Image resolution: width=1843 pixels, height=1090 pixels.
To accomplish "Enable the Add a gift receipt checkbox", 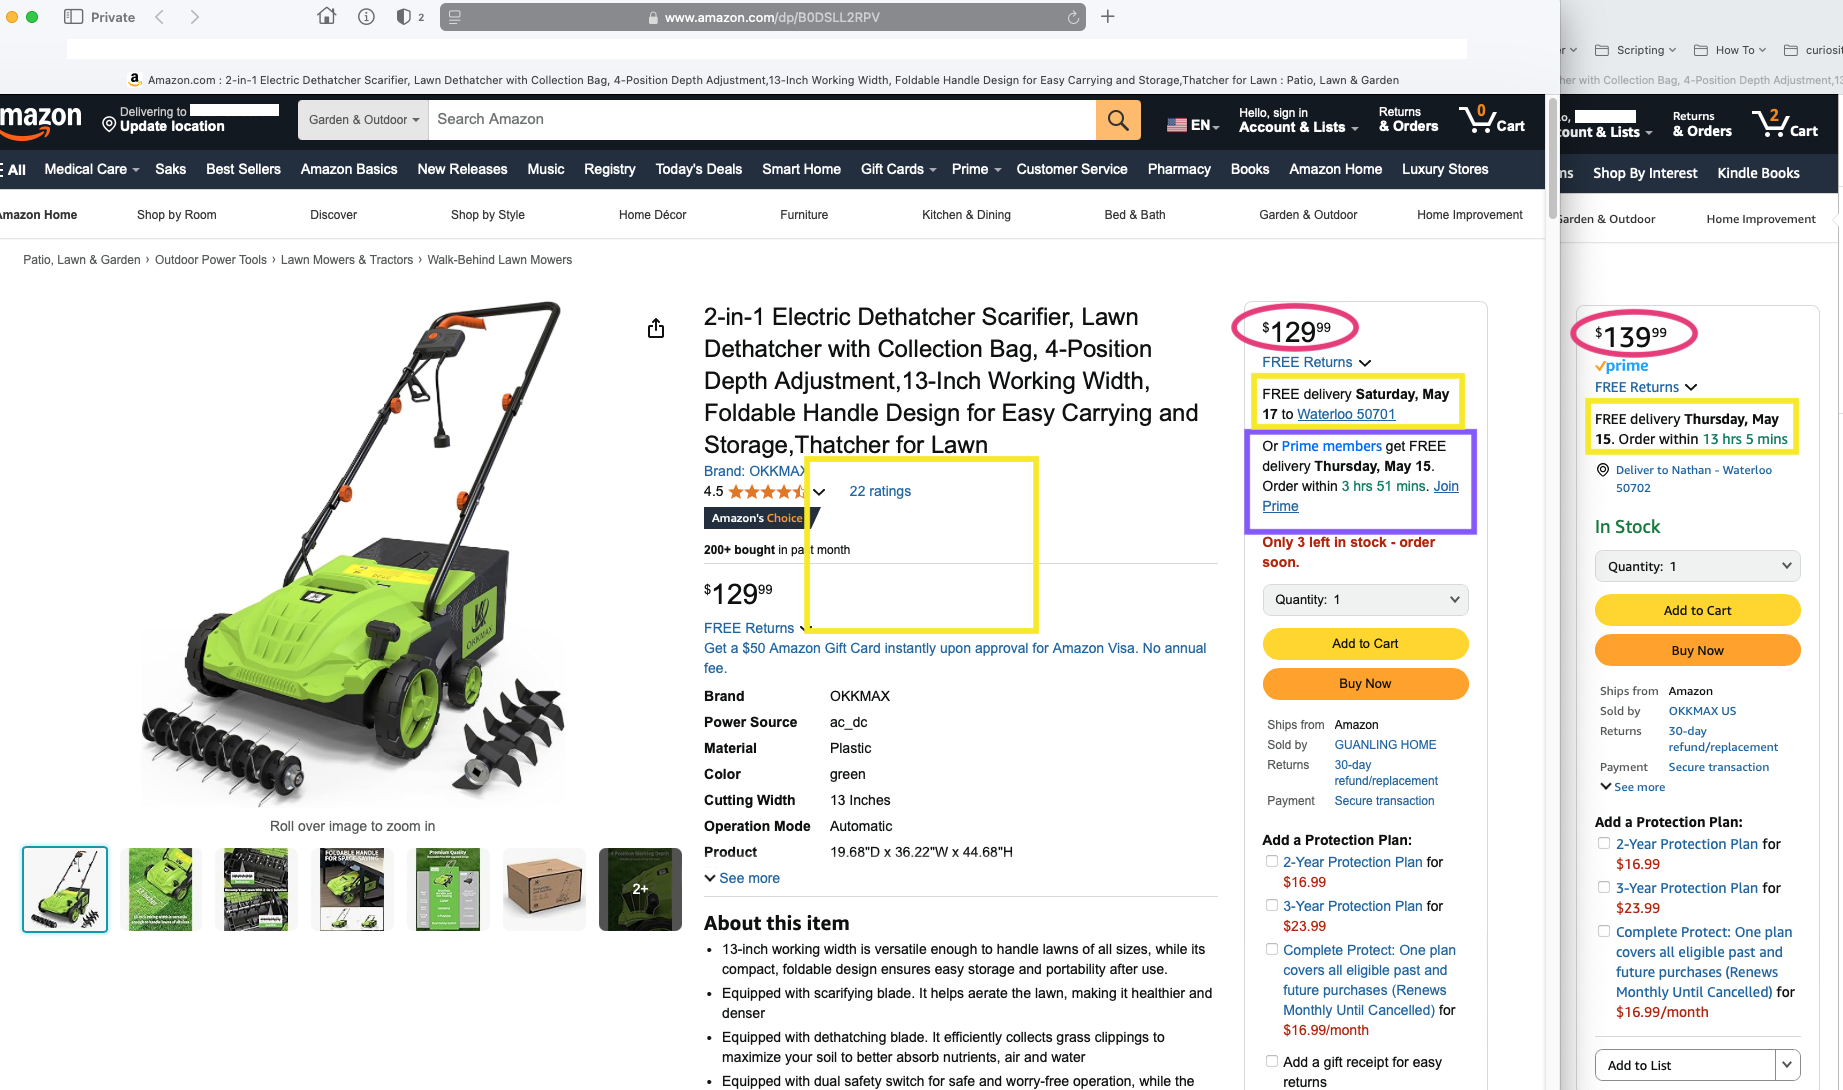I will [x=1272, y=1061].
